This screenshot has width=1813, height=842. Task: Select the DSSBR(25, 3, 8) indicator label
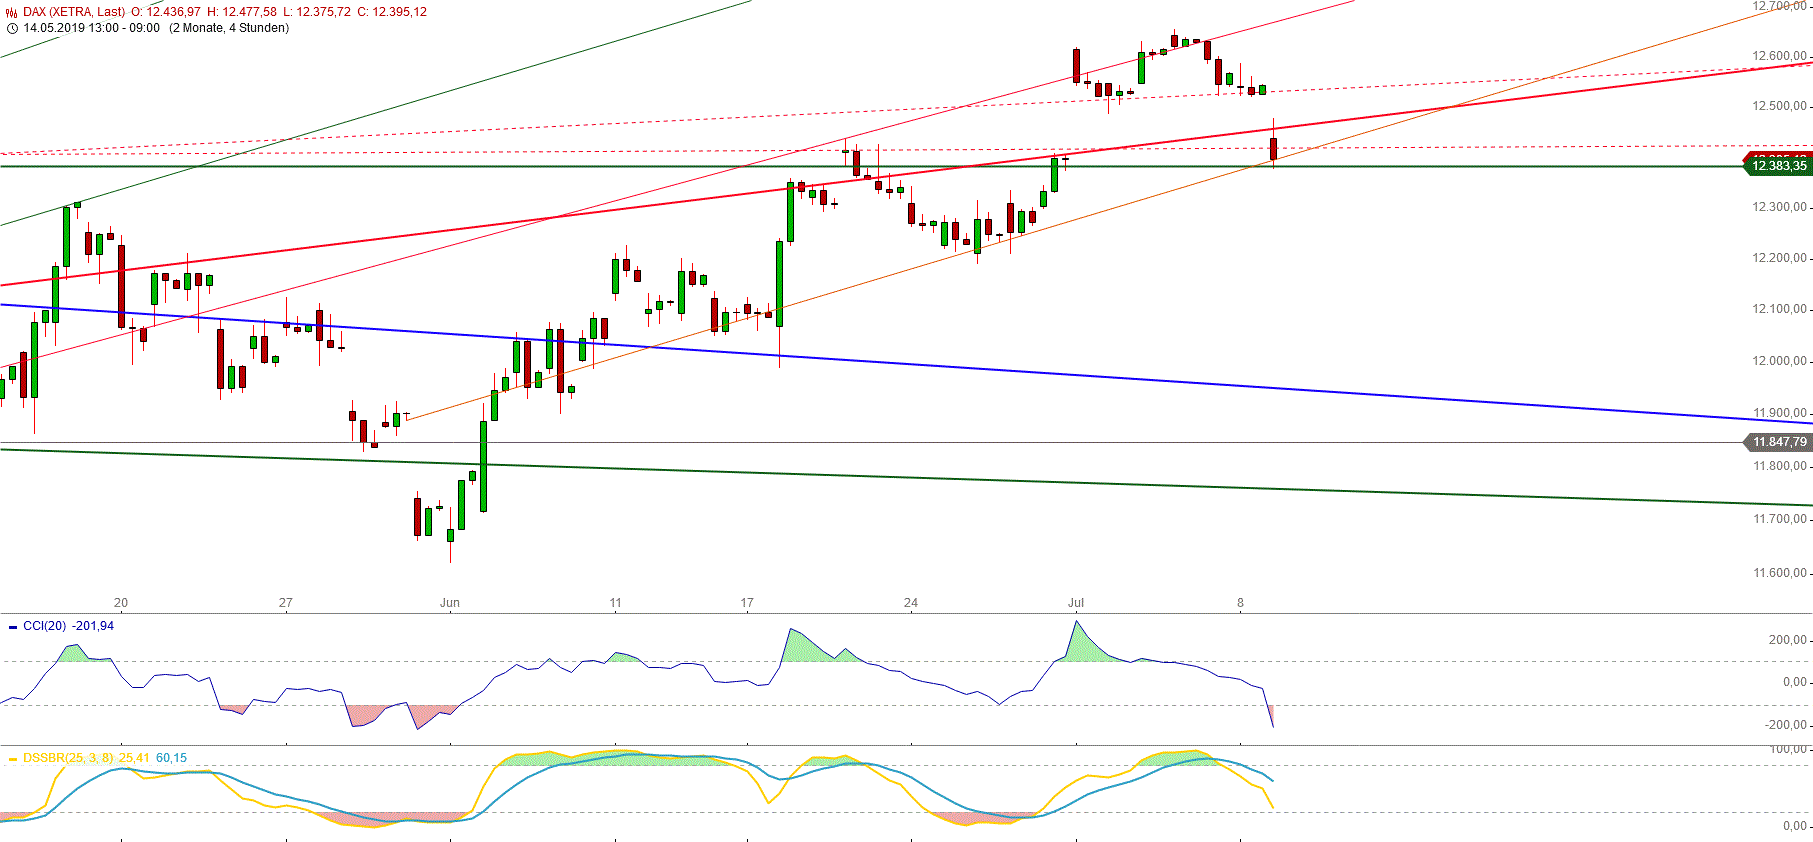click(68, 758)
